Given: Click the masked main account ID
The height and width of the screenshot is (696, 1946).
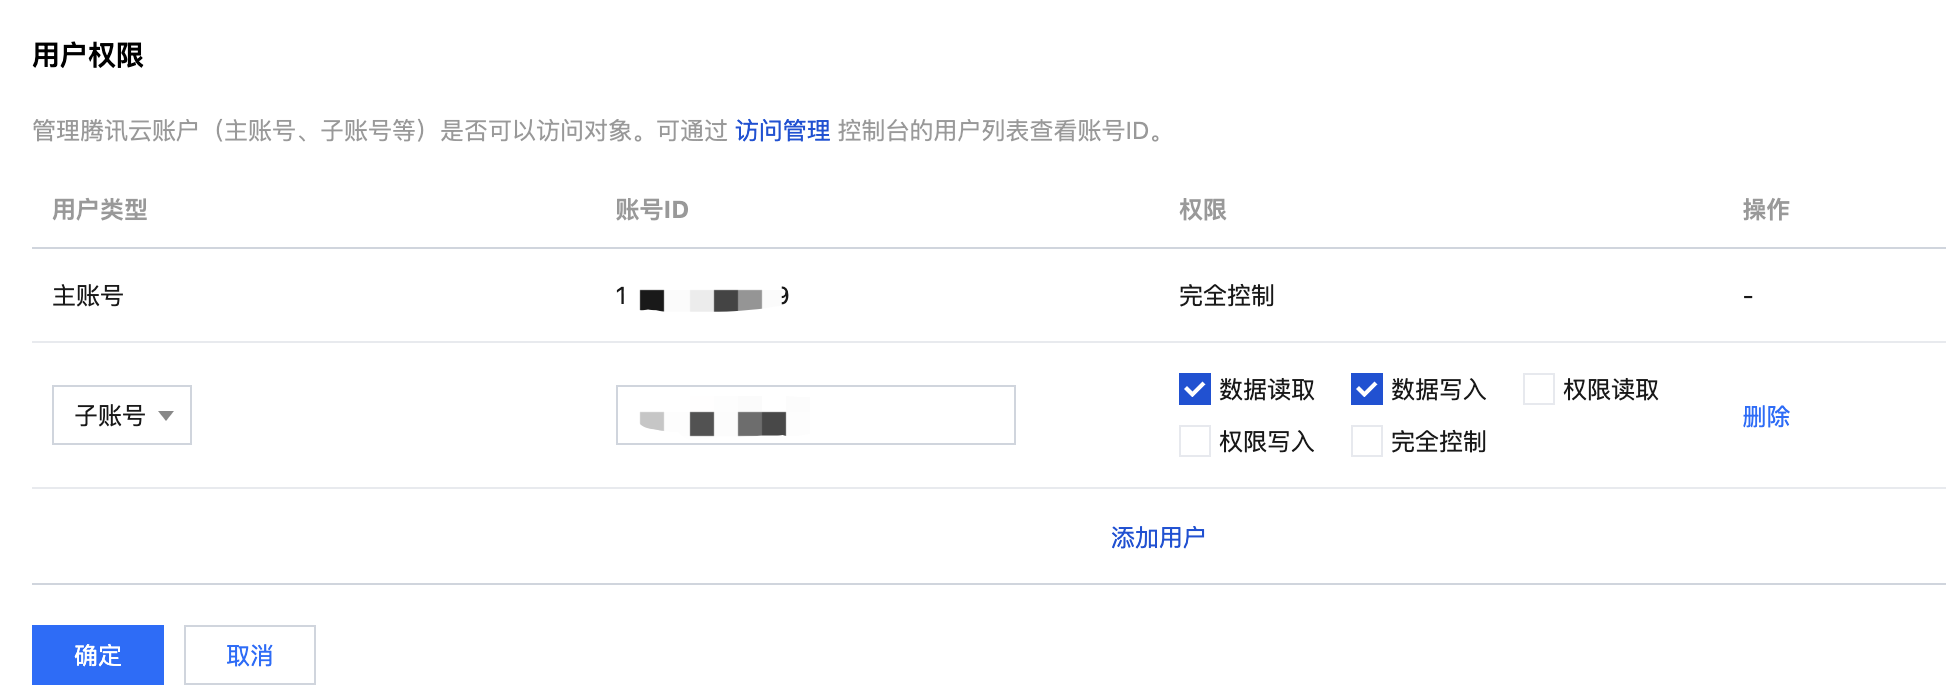Looking at the screenshot, I should (702, 297).
